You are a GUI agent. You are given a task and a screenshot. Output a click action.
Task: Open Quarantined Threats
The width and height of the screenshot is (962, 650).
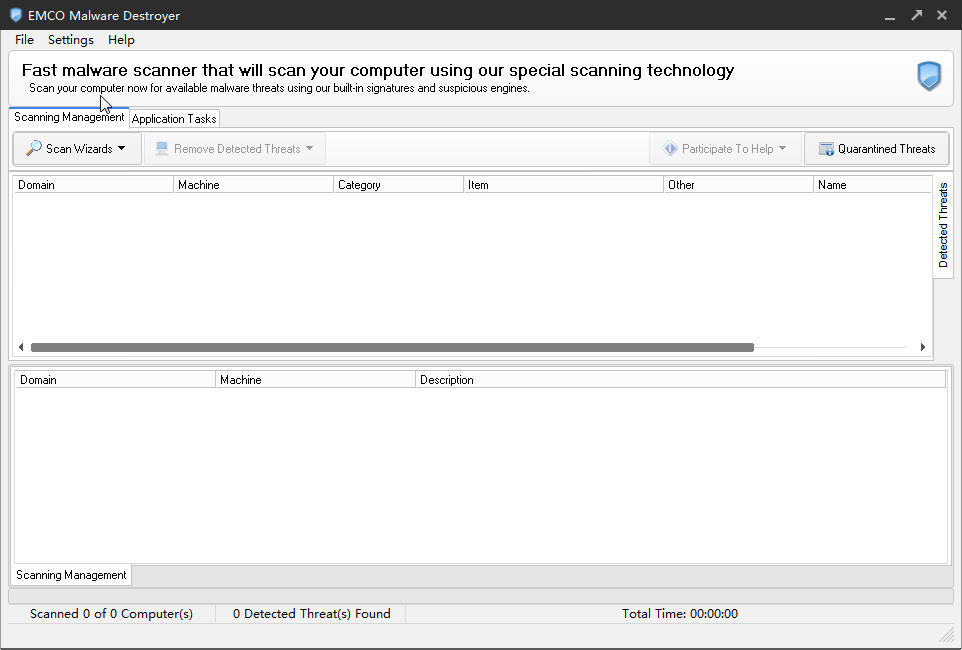876,149
